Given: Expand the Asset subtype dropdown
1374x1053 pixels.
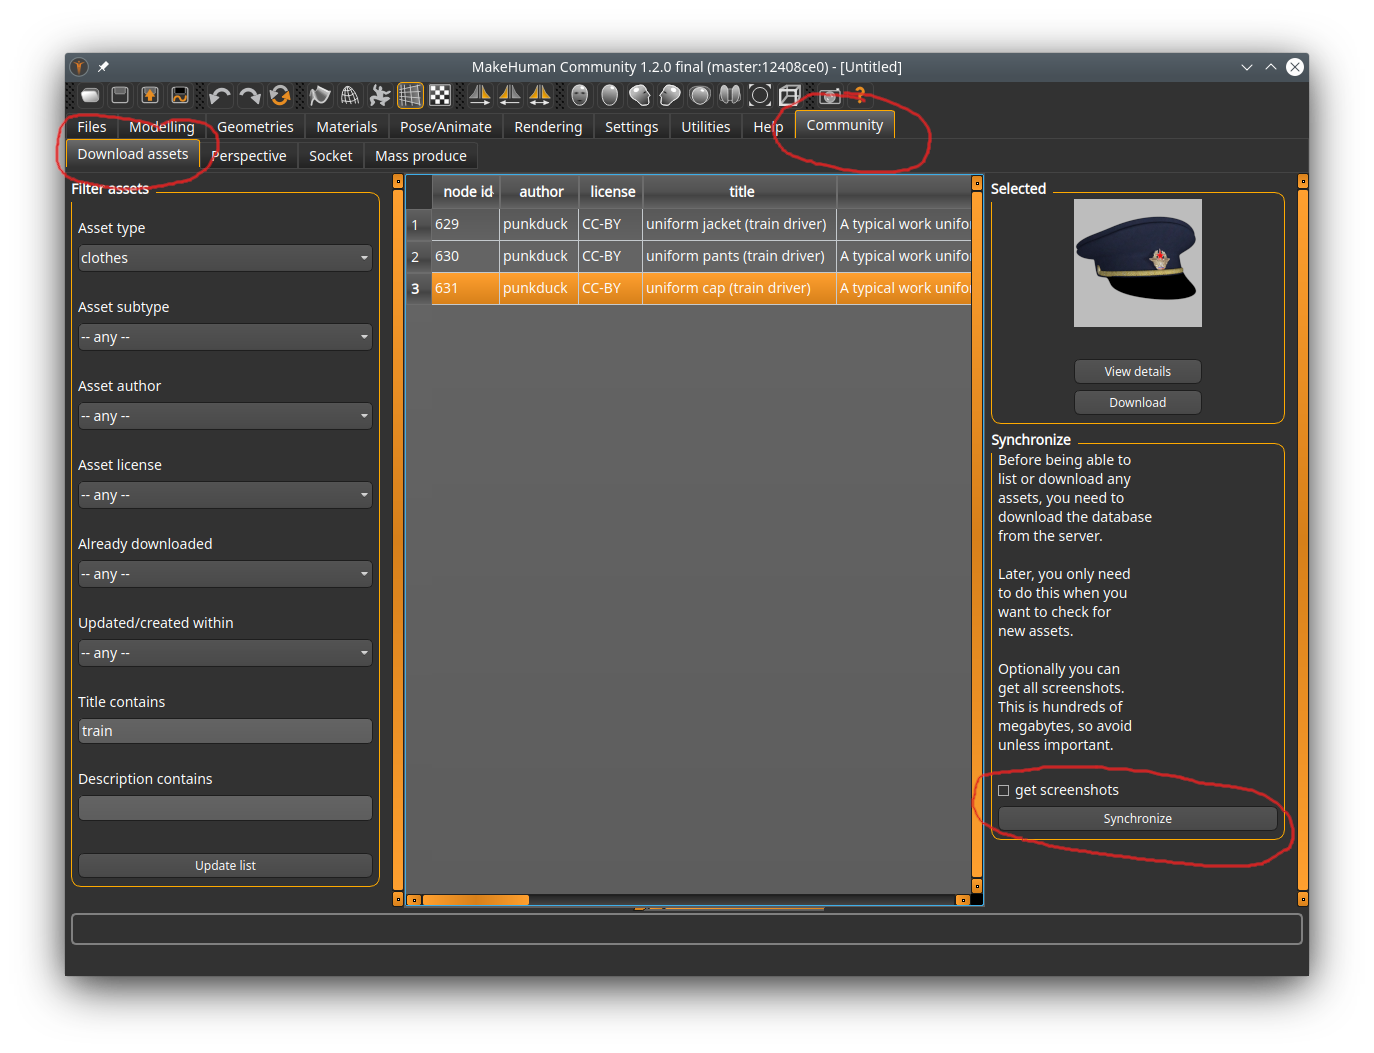Looking at the screenshot, I should coord(225,337).
